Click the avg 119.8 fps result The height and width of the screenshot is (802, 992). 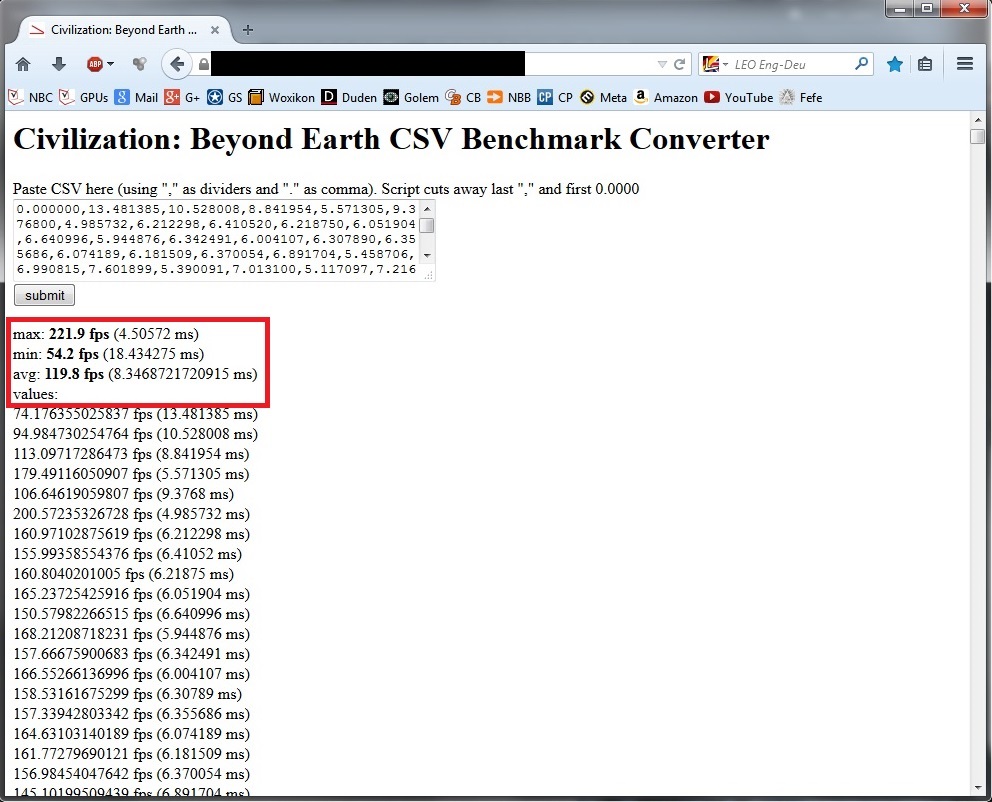point(135,374)
